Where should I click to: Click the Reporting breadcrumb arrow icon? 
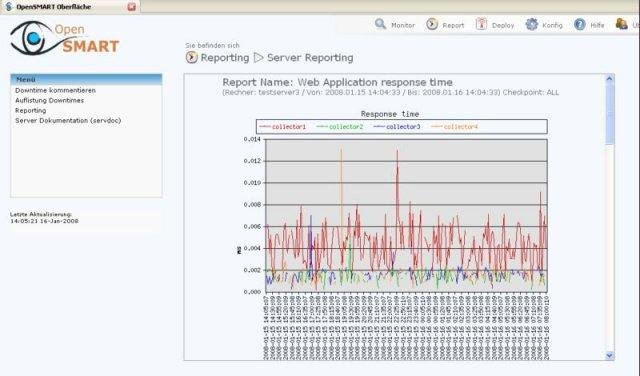tap(191, 58)
